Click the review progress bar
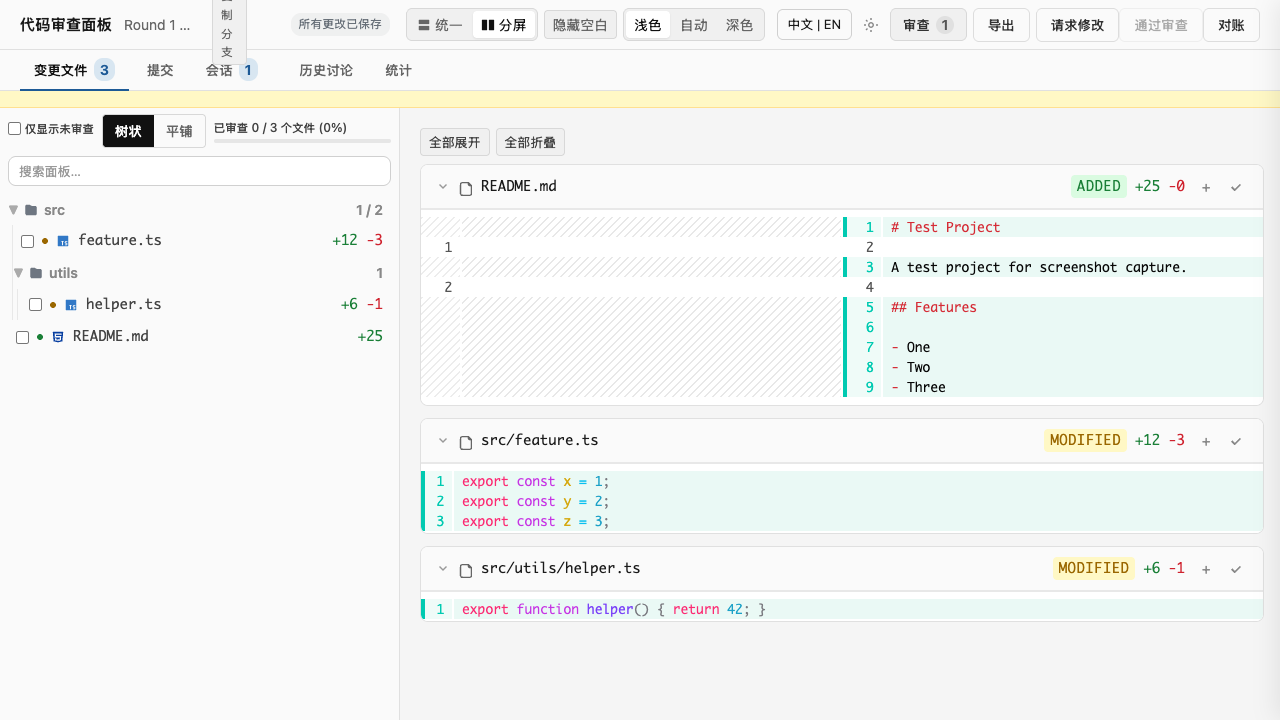Screen dimensions: 1280x720 coord(302,141)
